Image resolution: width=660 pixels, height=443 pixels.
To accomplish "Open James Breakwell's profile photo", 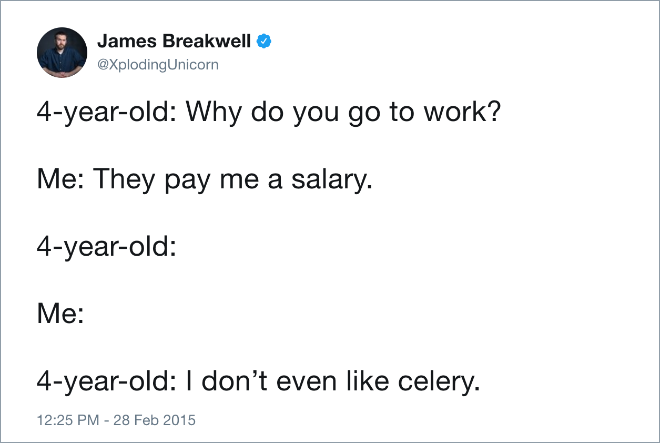I will pyautogui.click(x=62, y=53).
